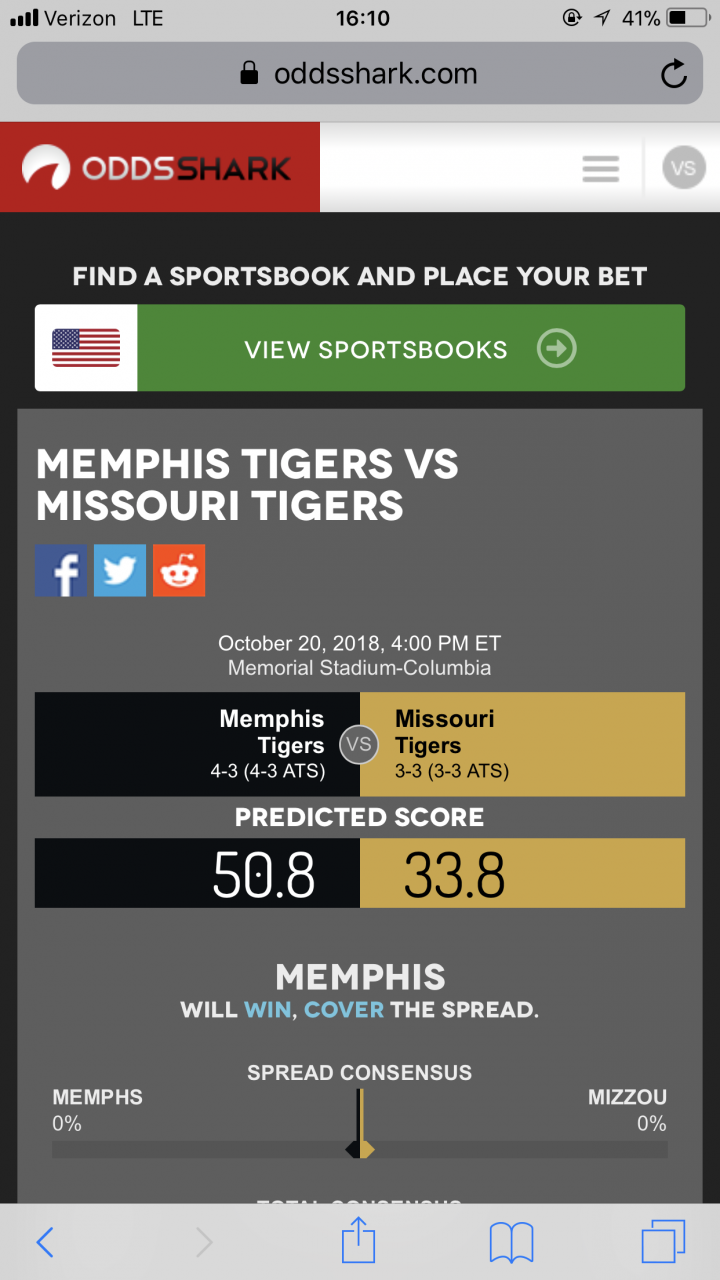
Task: Select the US flag country selector
Action: [x=86, y=348]
